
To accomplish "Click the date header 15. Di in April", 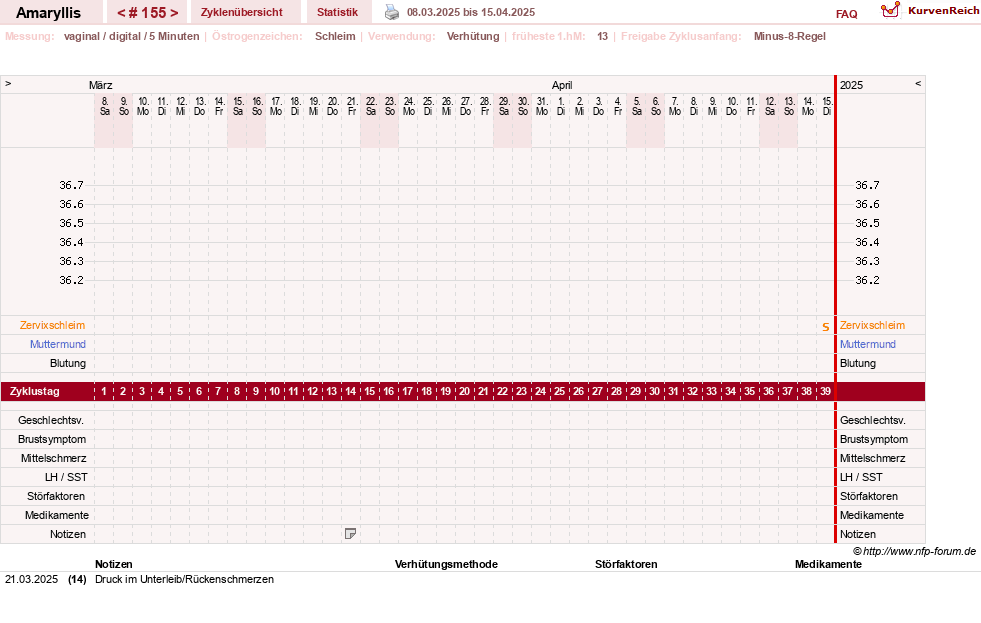I will tap(826, 106).
